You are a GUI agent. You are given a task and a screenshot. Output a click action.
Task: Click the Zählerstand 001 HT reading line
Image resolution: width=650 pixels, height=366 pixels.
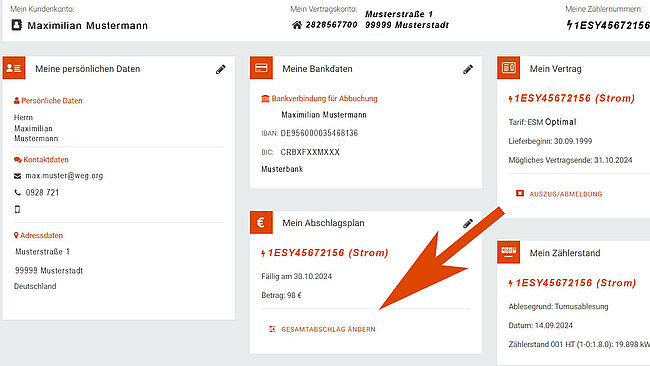pos(579,344)
